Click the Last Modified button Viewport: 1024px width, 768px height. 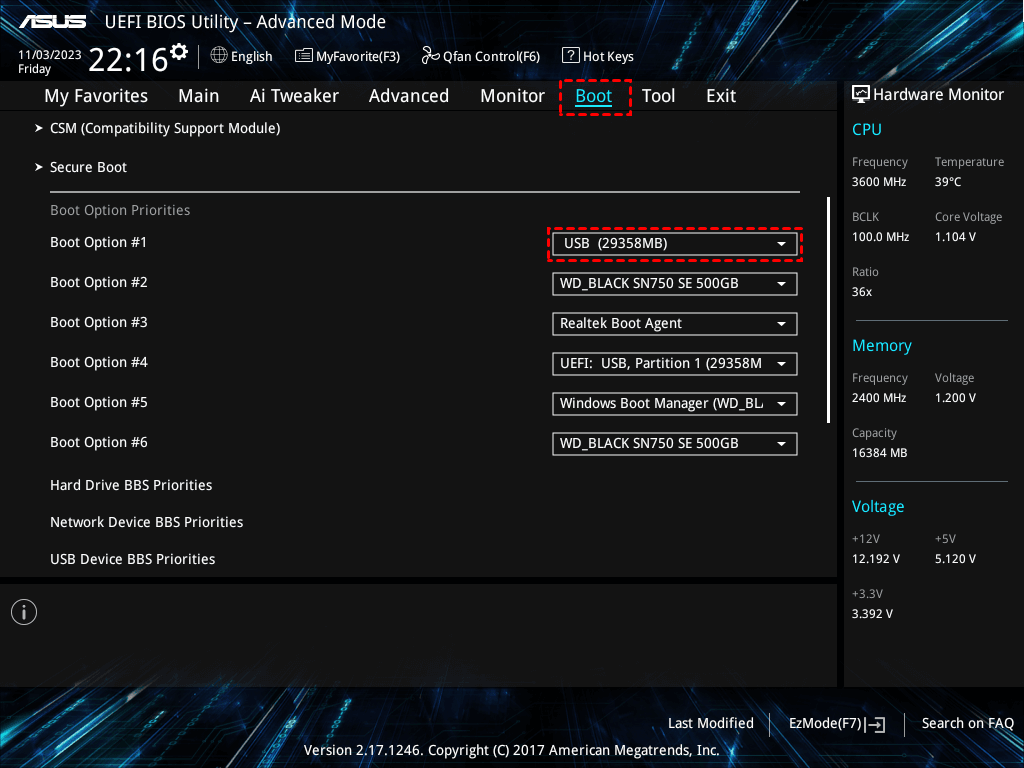711,723
